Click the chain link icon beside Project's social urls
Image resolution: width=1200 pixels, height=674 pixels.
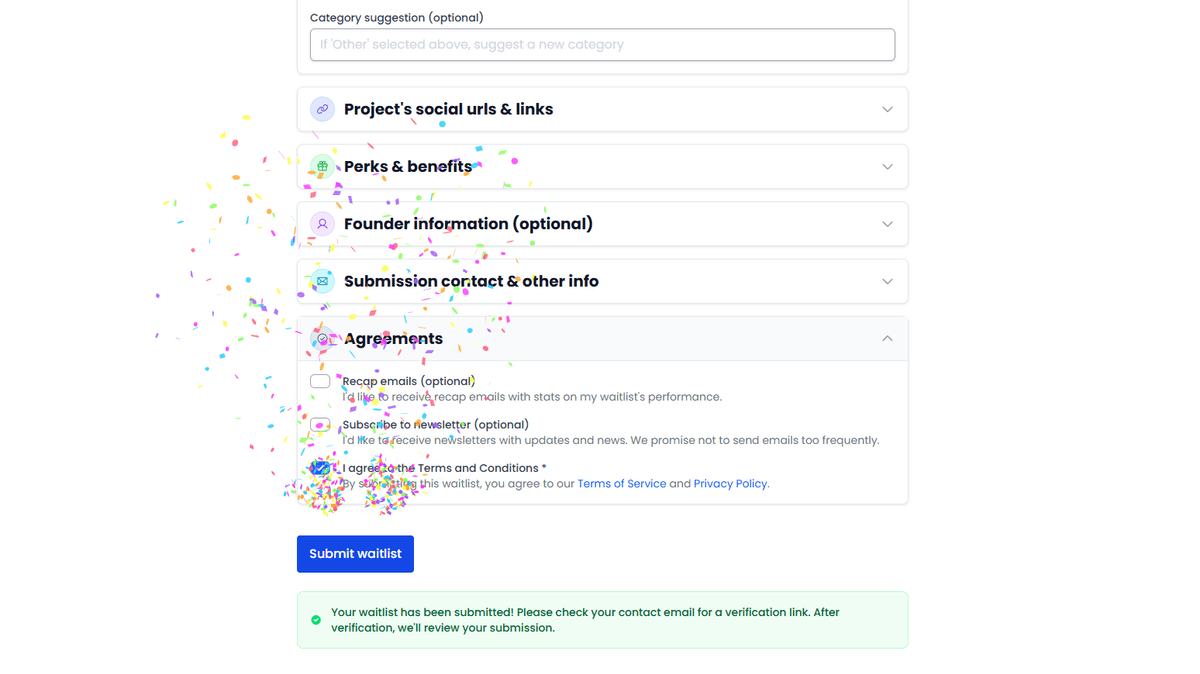click(322, 109)
